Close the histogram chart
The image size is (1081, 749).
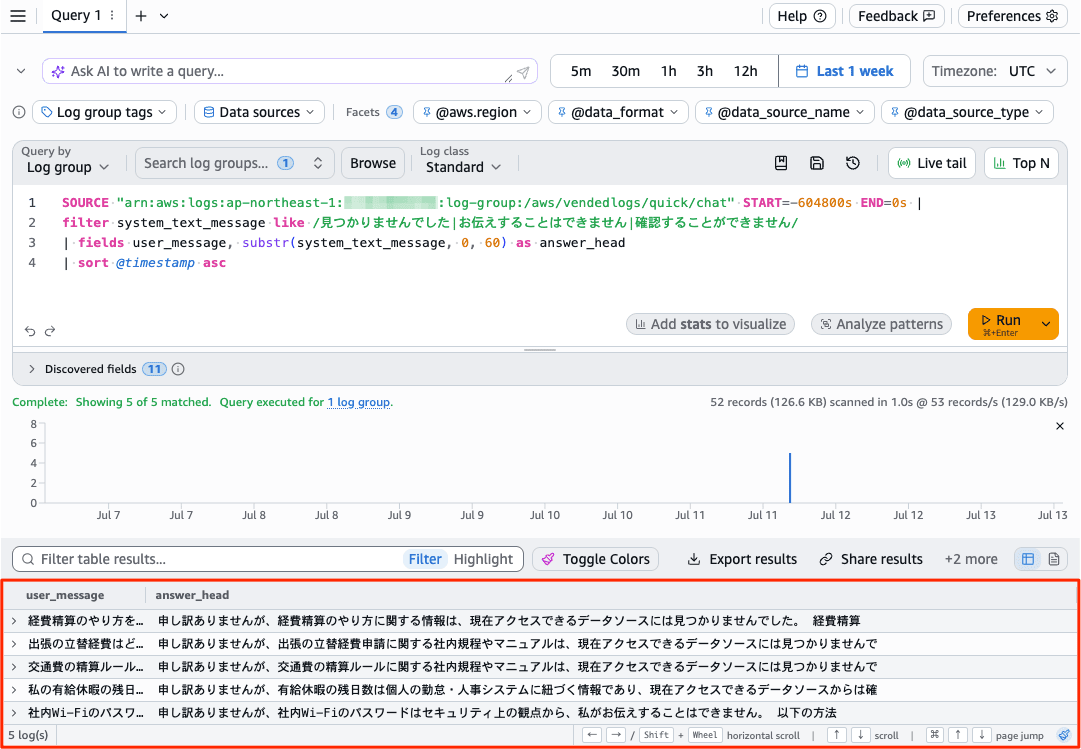[x=1060, y=426]
